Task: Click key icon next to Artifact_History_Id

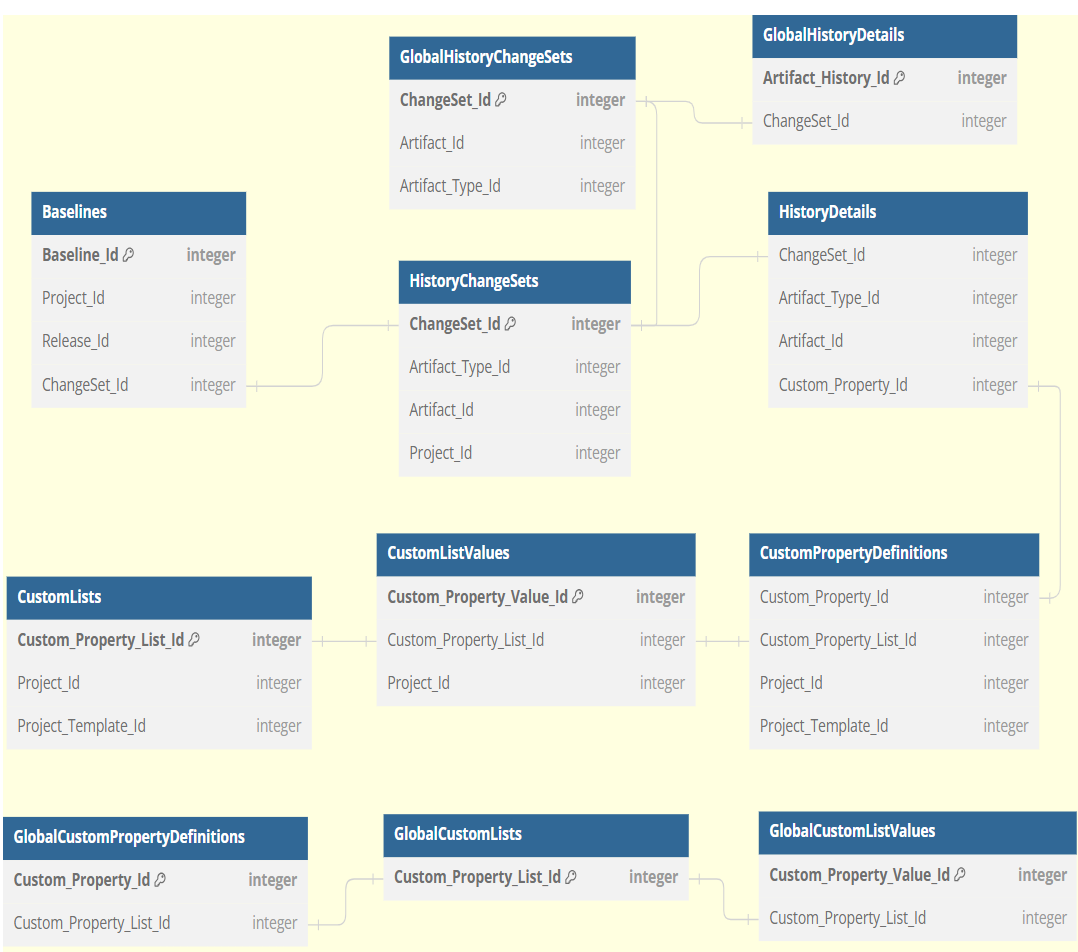Action: click(x=899, y=78)
